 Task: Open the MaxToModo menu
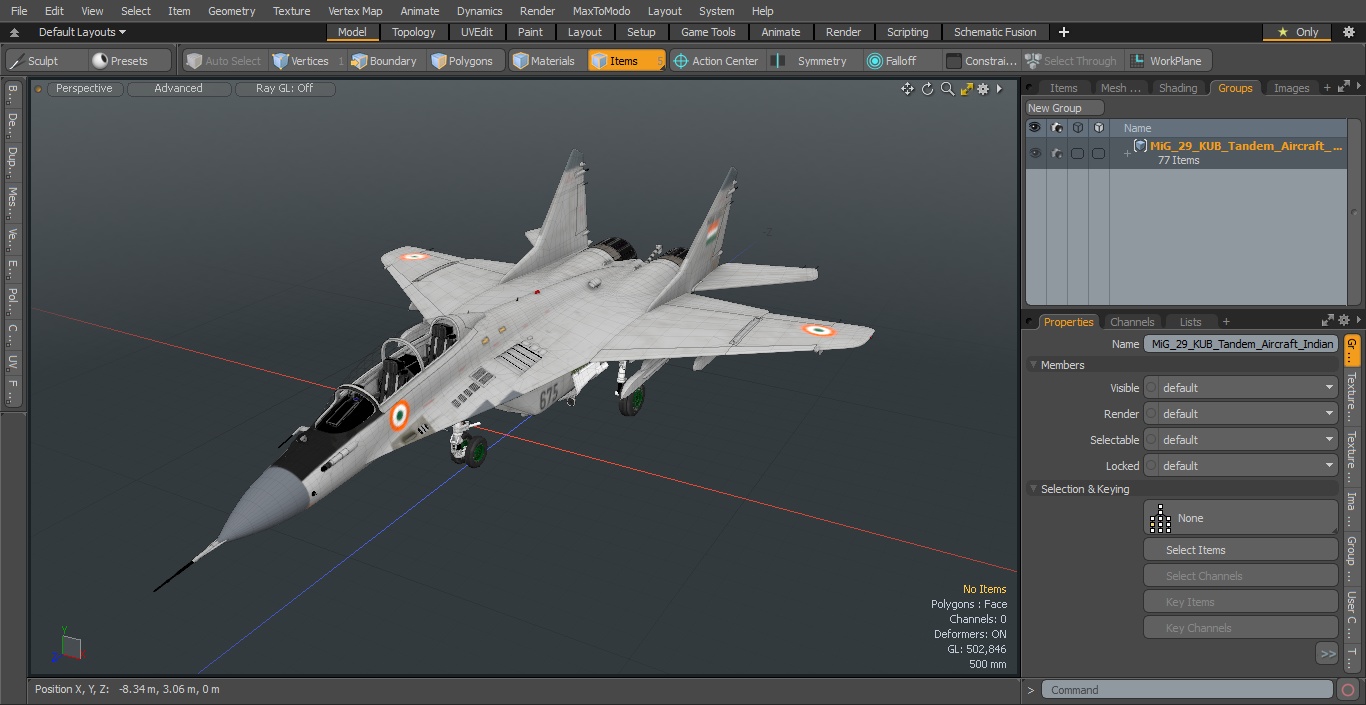tap(601, 11)
